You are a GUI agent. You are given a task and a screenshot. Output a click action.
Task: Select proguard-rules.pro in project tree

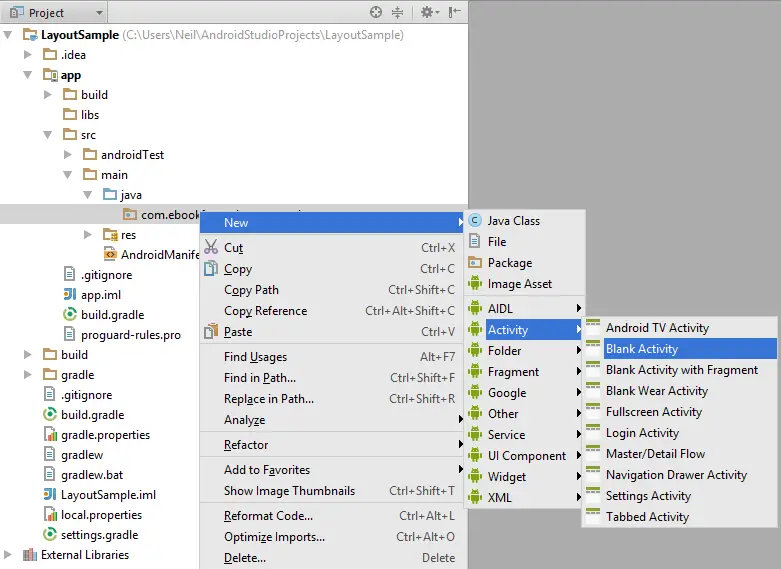click(x=130, y=335)
